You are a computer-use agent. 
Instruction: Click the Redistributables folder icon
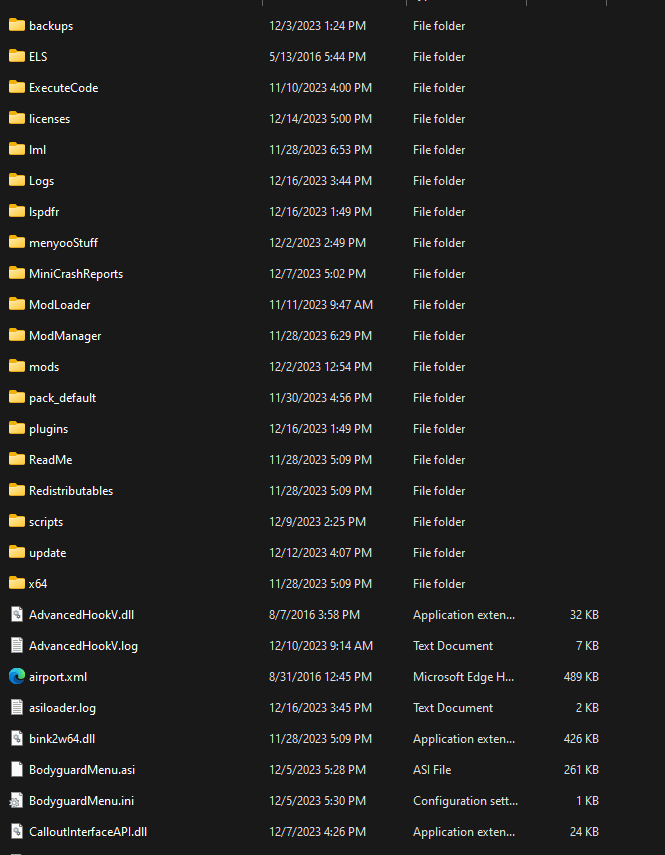(17, 490)
